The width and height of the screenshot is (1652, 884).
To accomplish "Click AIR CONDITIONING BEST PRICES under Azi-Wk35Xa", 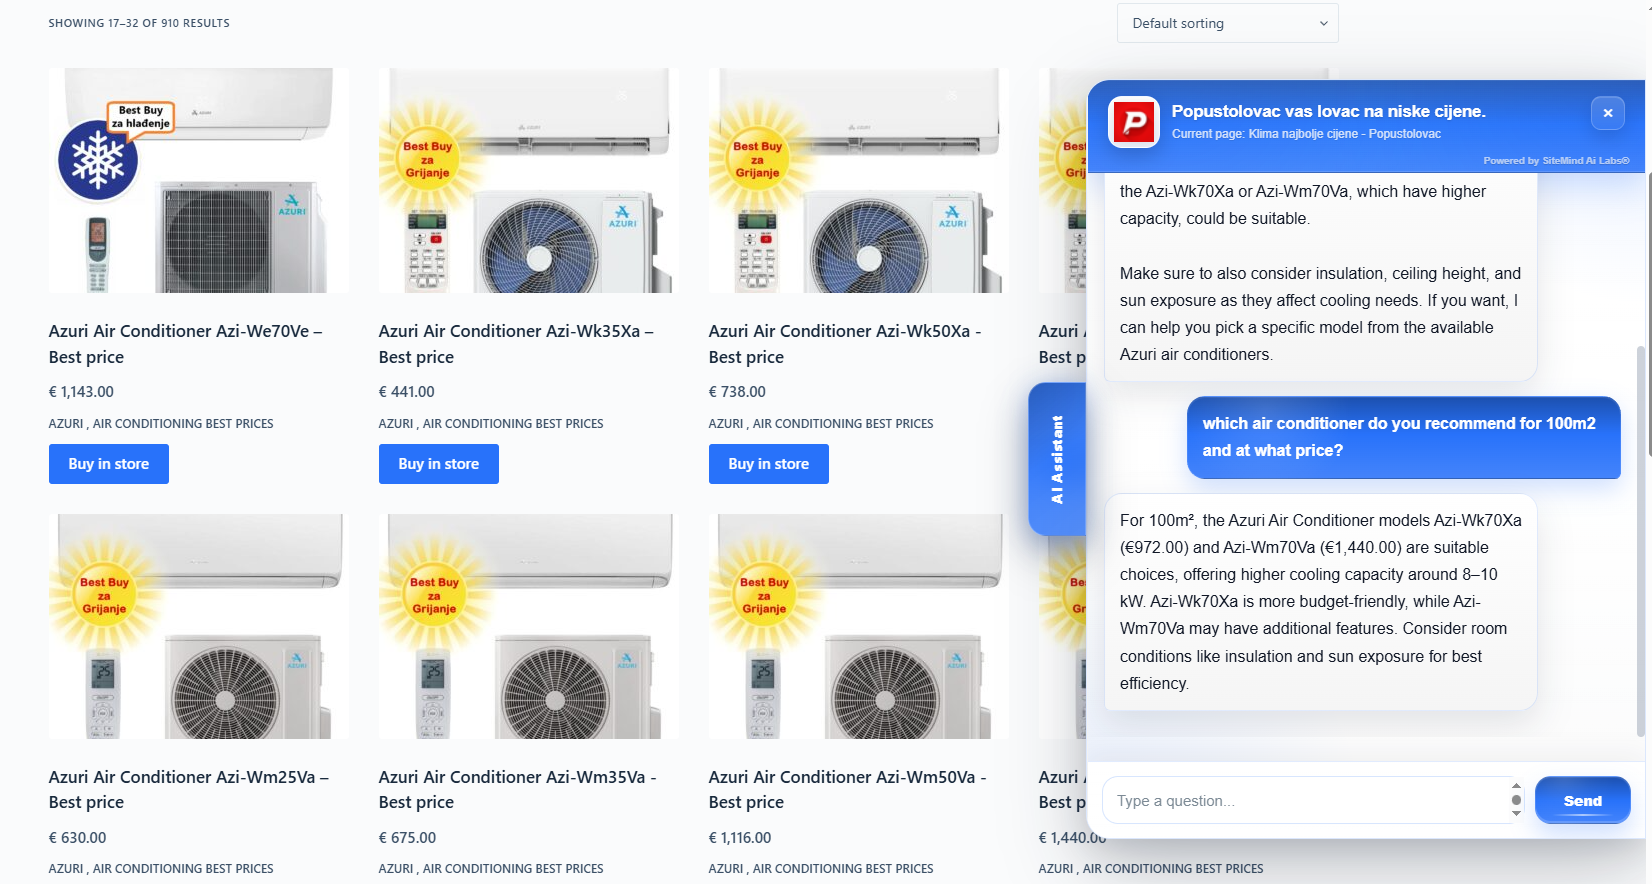I will point(513,424).
